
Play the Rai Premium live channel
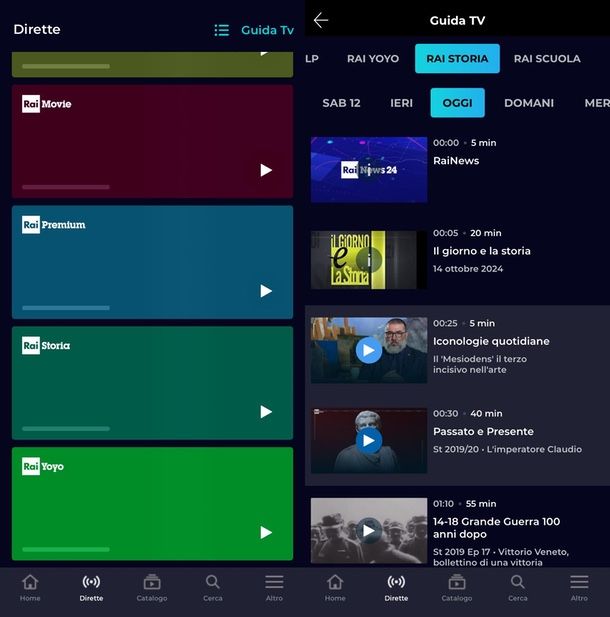(266, 291)
